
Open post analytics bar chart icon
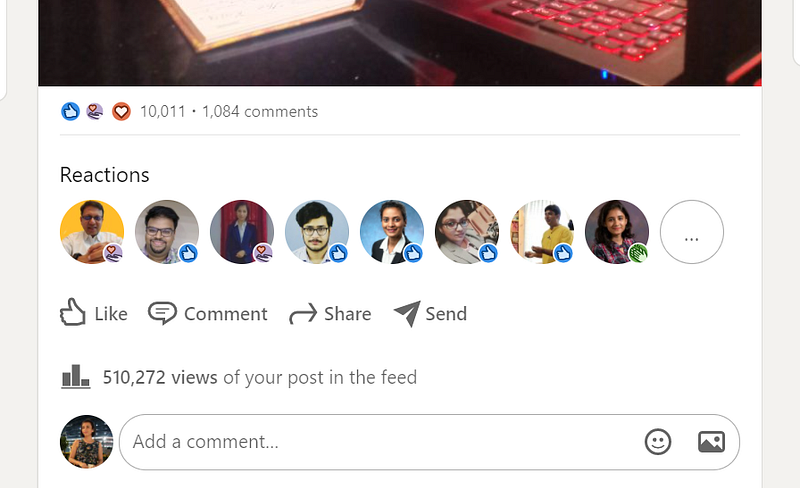(x=76, y=377)
